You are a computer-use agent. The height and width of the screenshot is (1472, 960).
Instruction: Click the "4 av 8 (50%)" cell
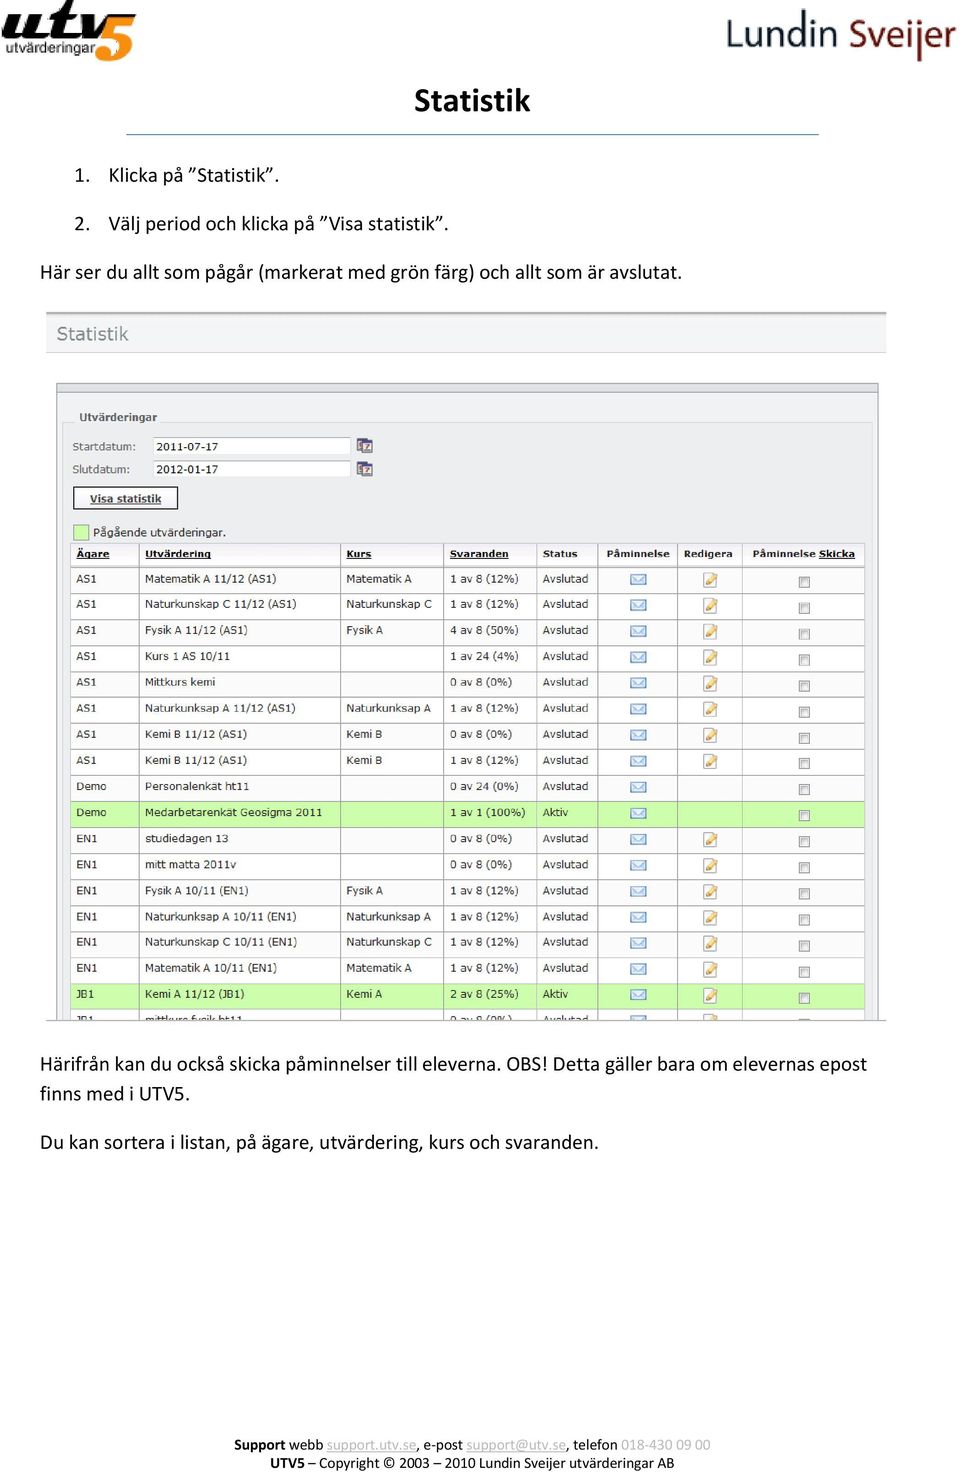click(484, 630)
